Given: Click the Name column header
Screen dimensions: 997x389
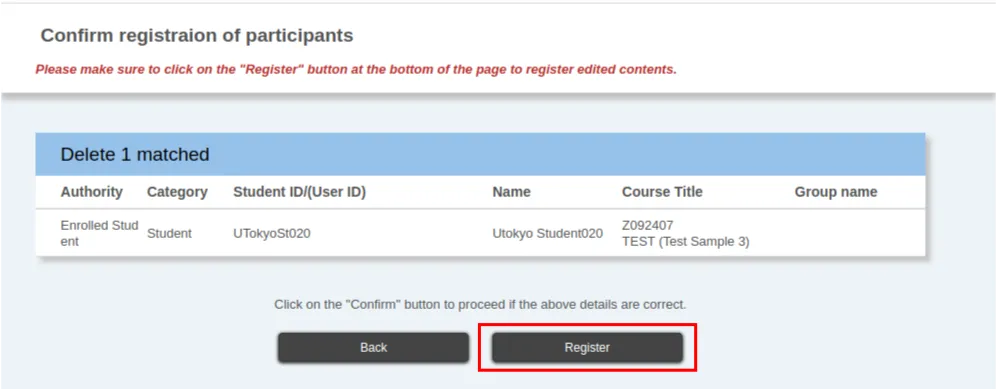Looking at the screenshot, I should [511, 192].
